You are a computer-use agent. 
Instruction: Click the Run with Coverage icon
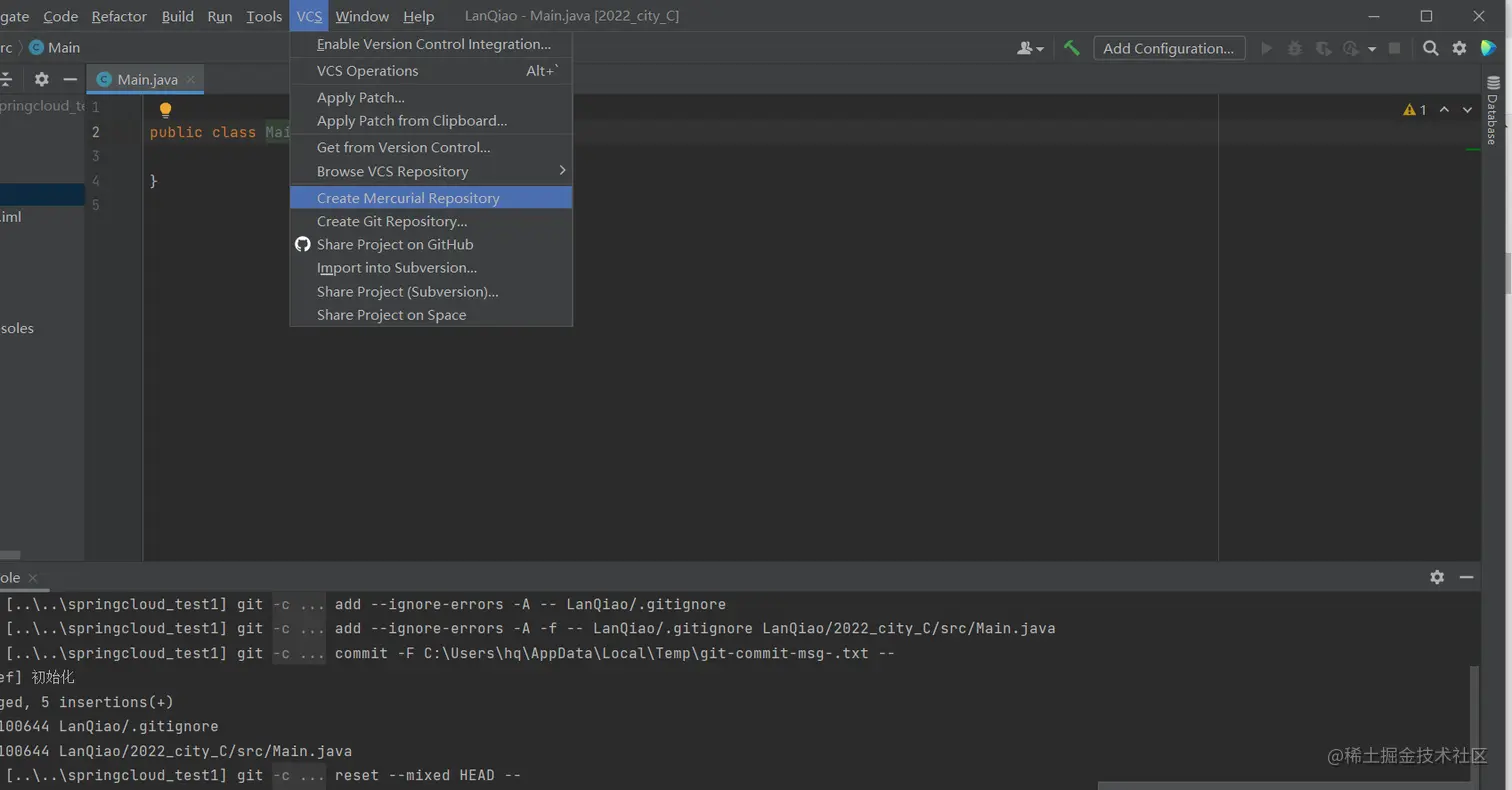tap(1323, 48)
